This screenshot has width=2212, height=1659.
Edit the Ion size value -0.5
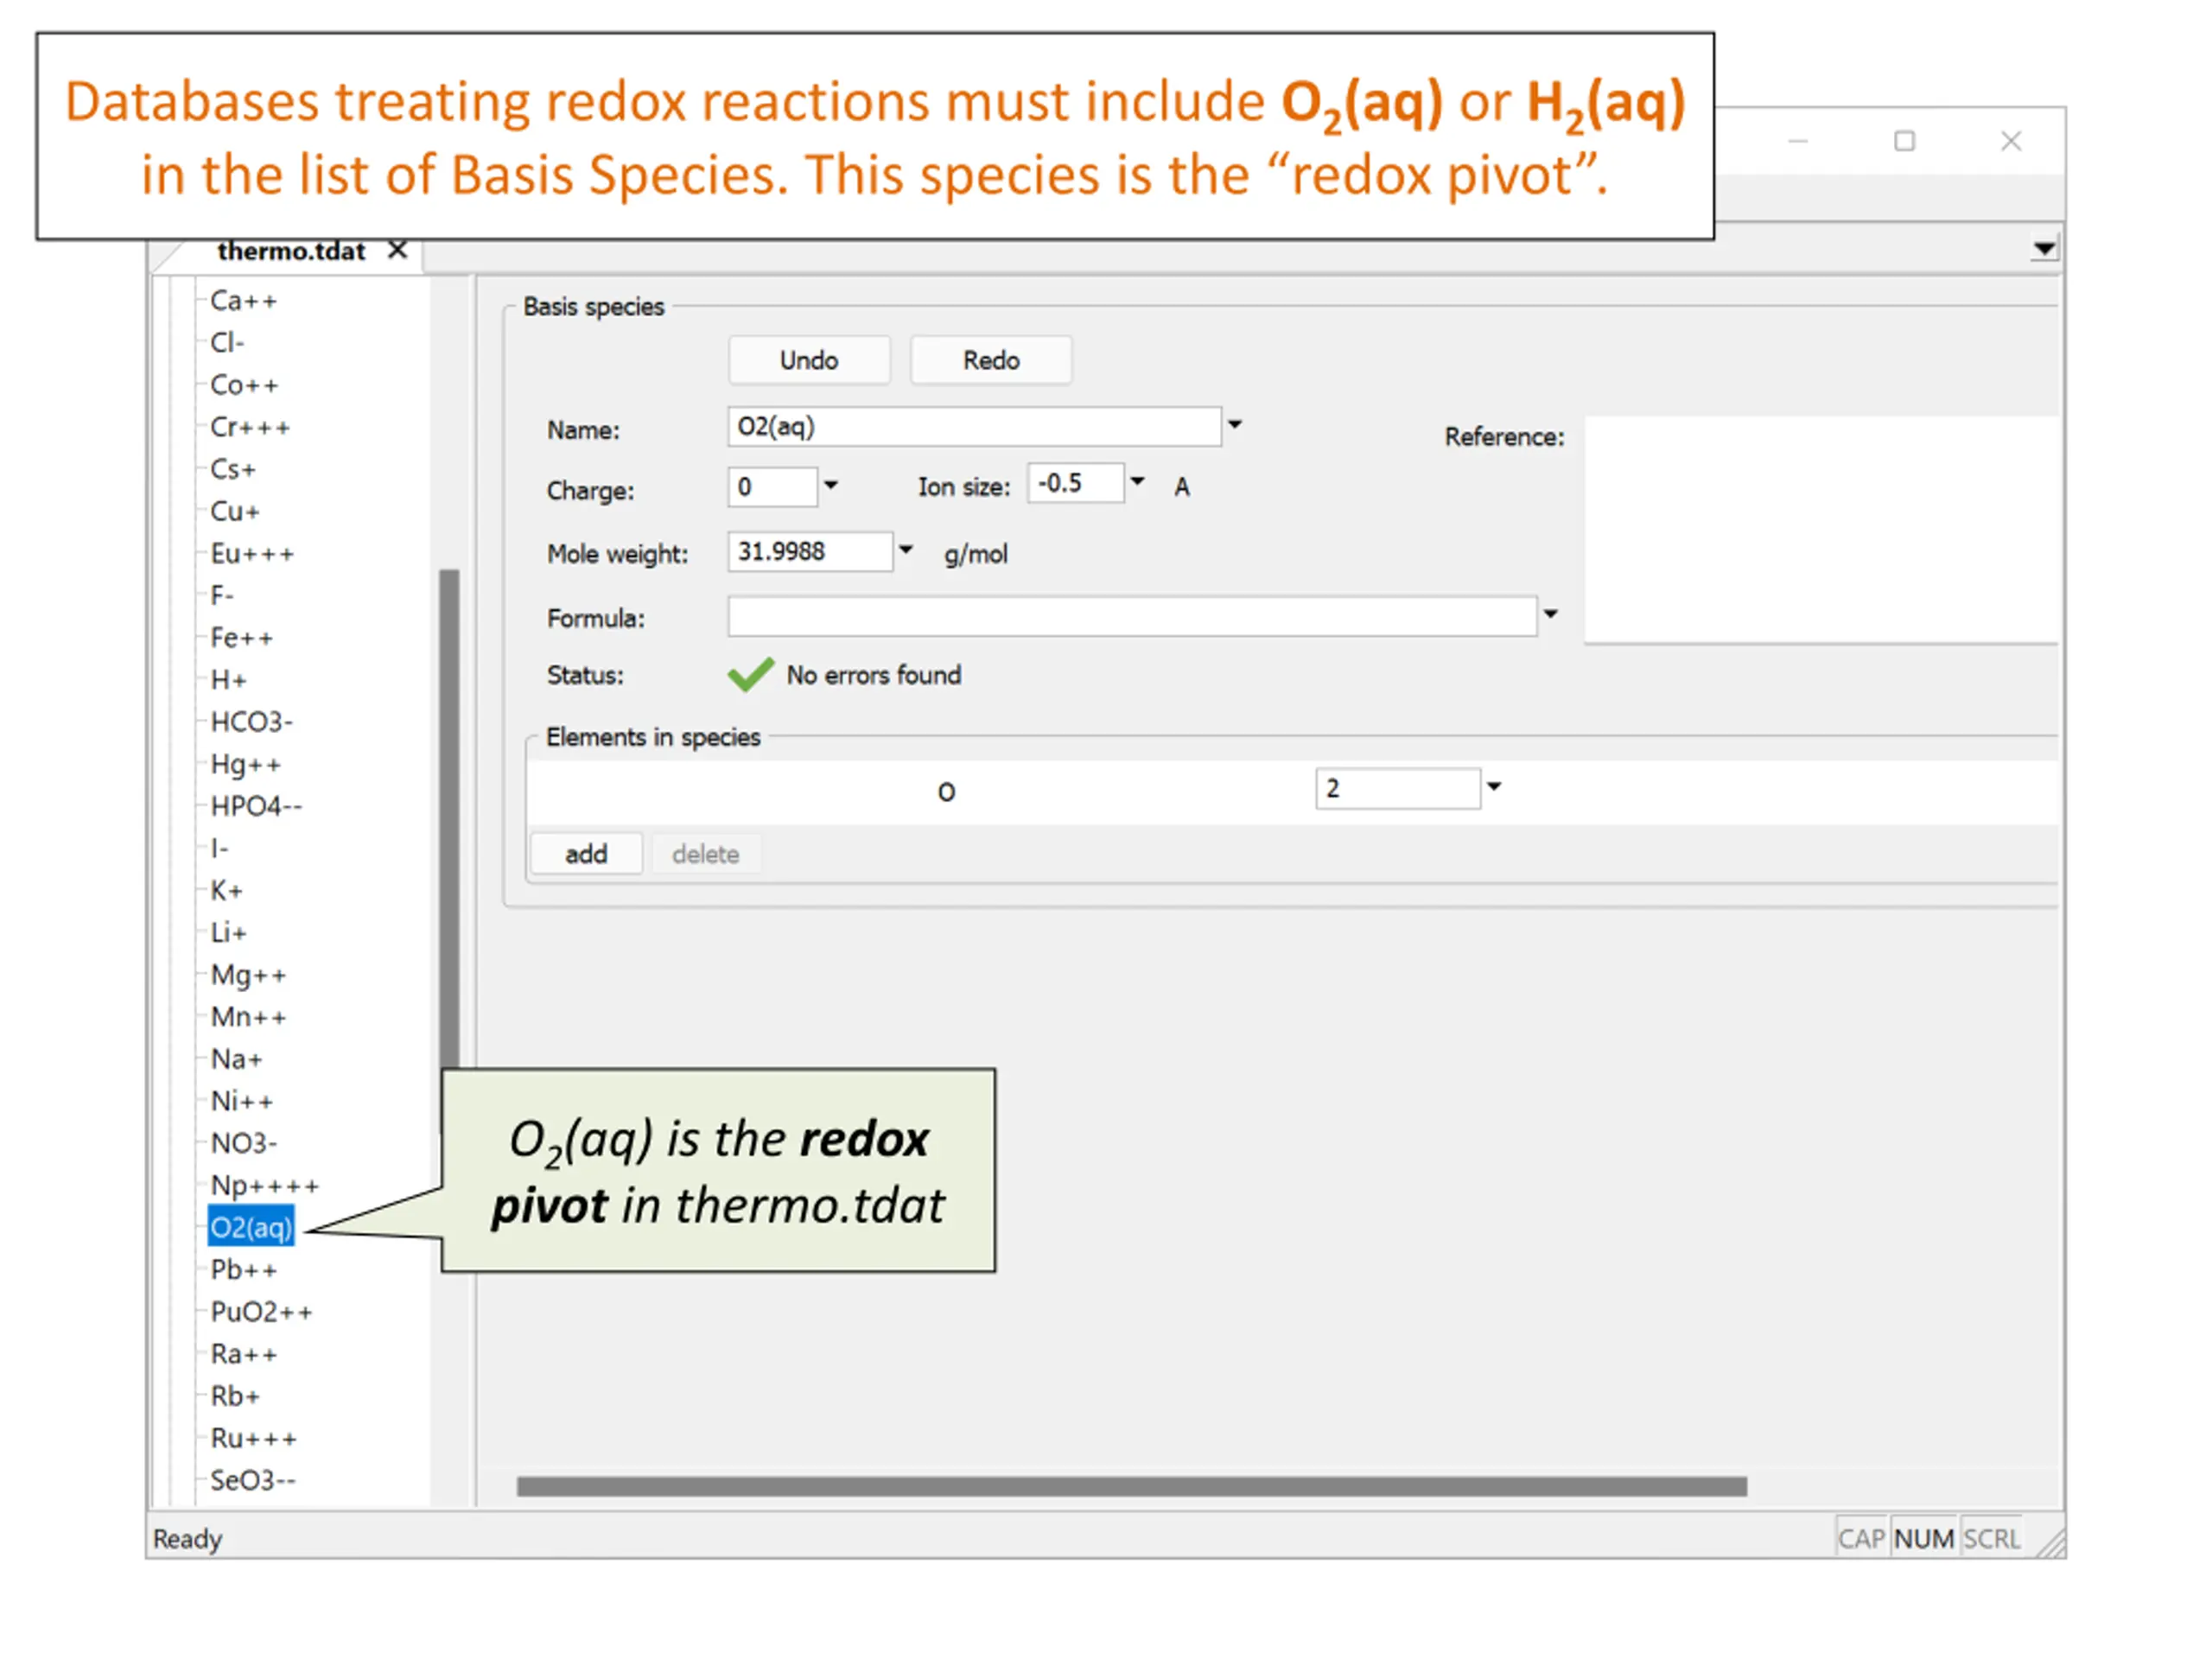pyautogui.click(x=1075, y=483)
